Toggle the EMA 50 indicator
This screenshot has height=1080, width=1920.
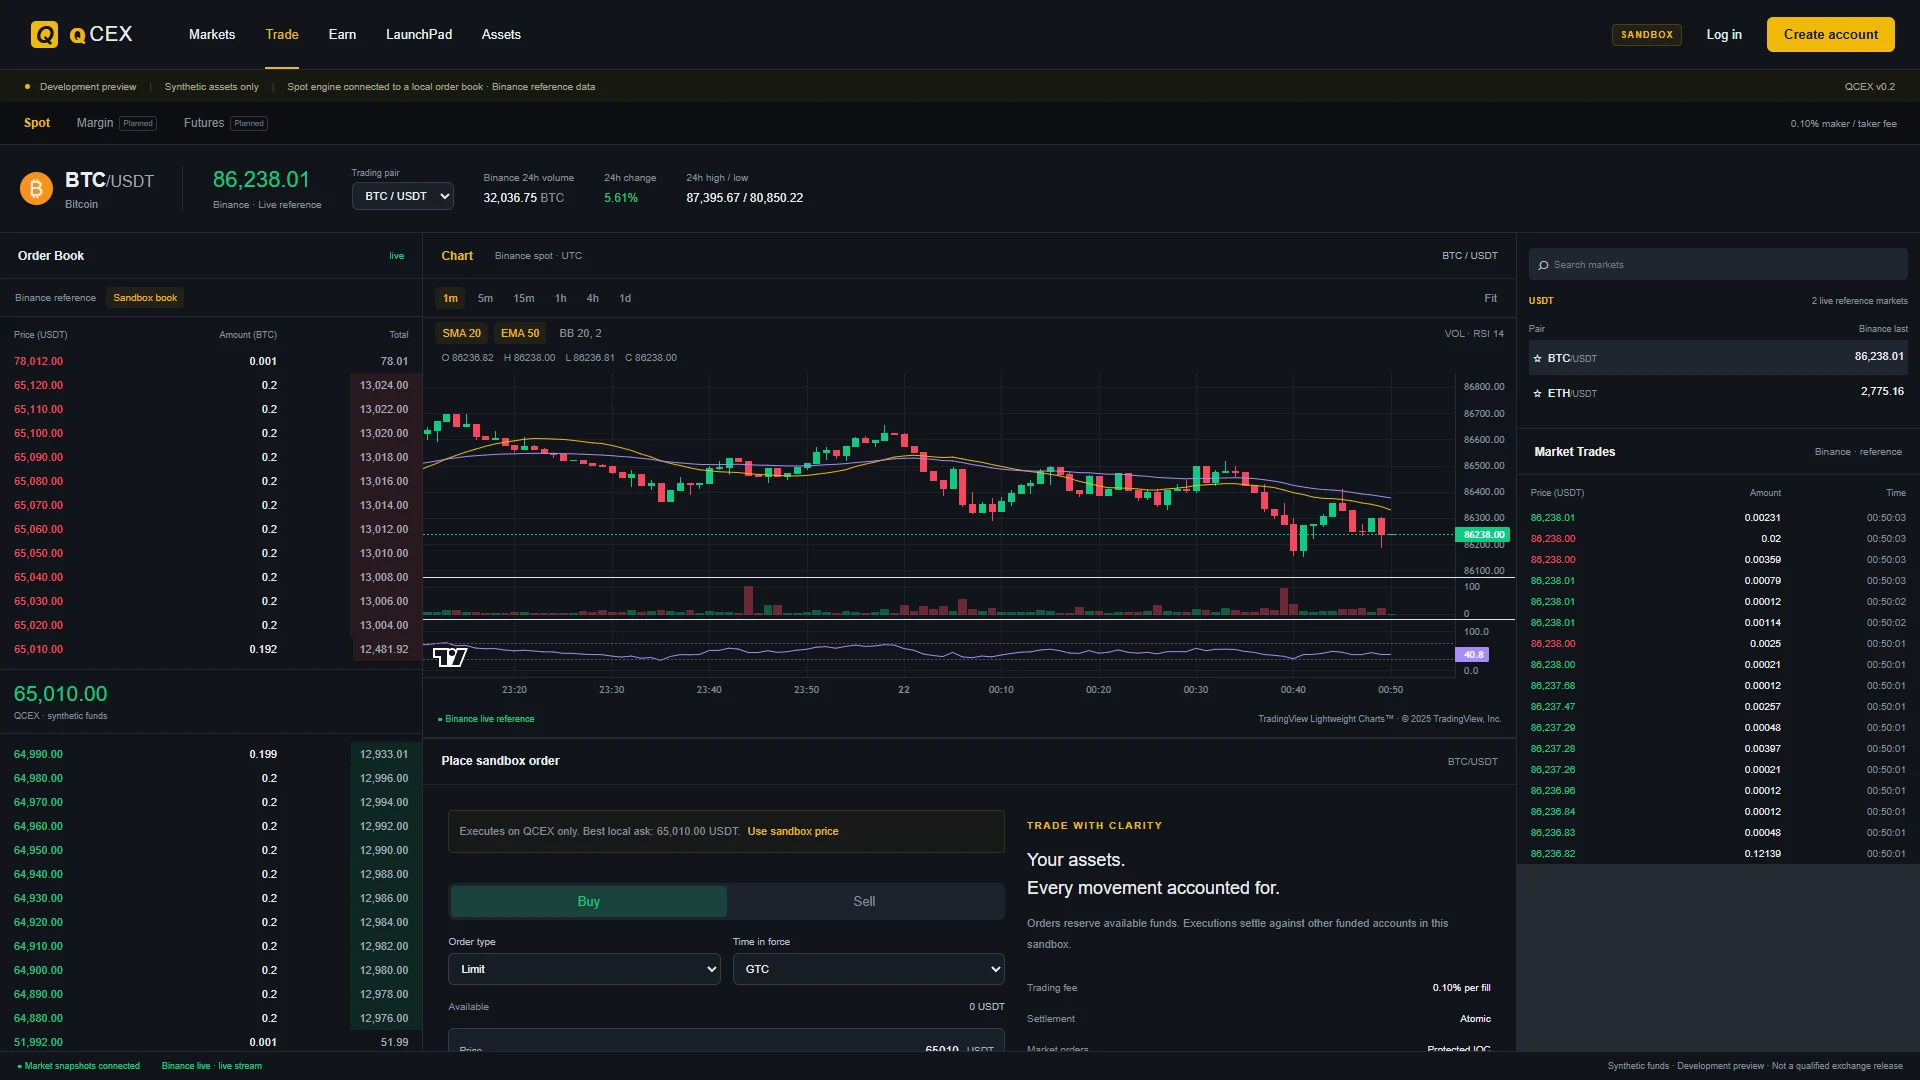pyautogui.click(x=520, y=333)
